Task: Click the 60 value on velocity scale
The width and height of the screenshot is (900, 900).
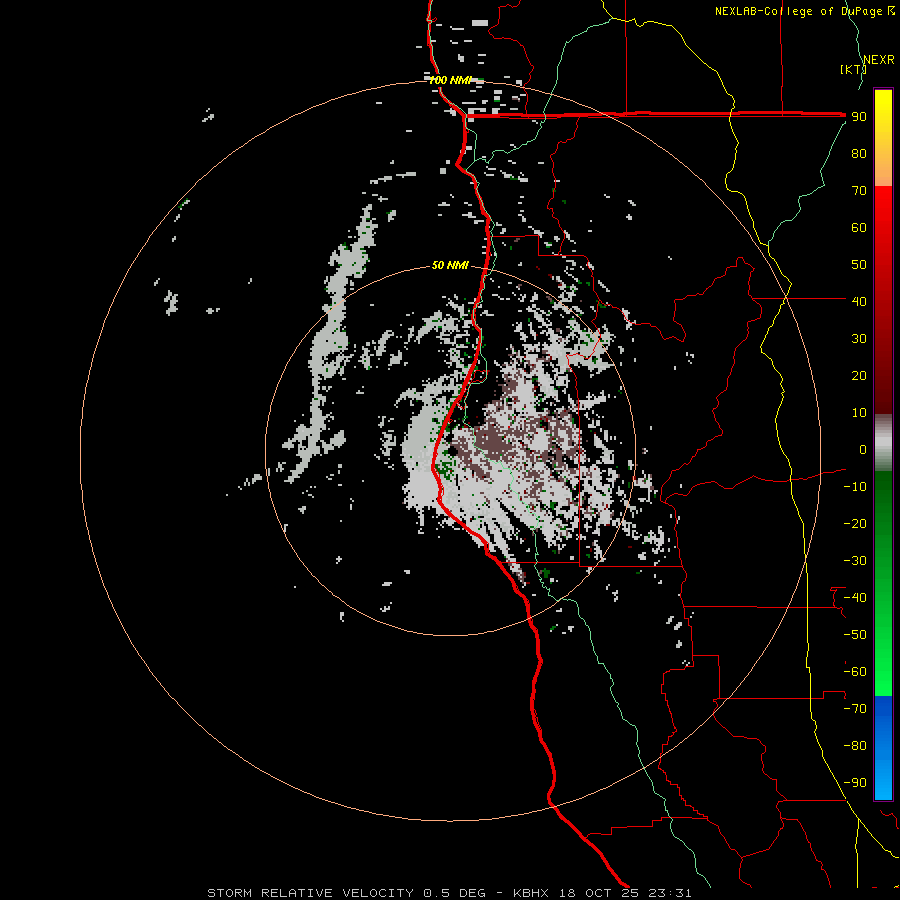Action: tap(859, 228)
